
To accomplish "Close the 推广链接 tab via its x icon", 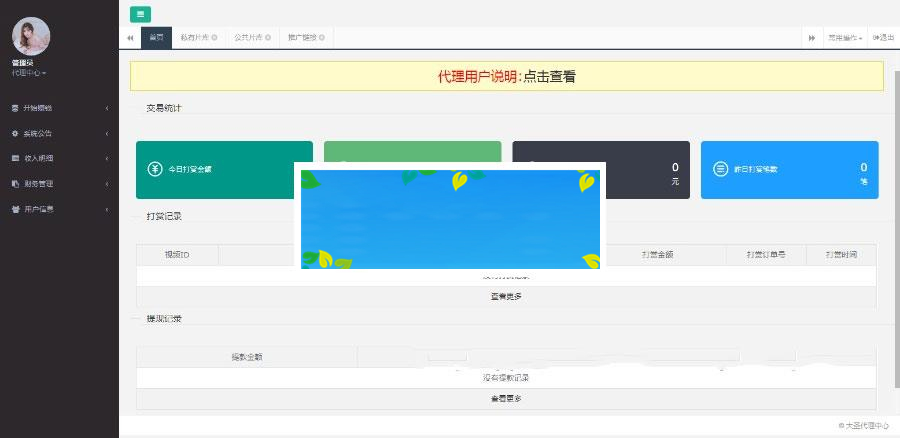I will point(321,38).
